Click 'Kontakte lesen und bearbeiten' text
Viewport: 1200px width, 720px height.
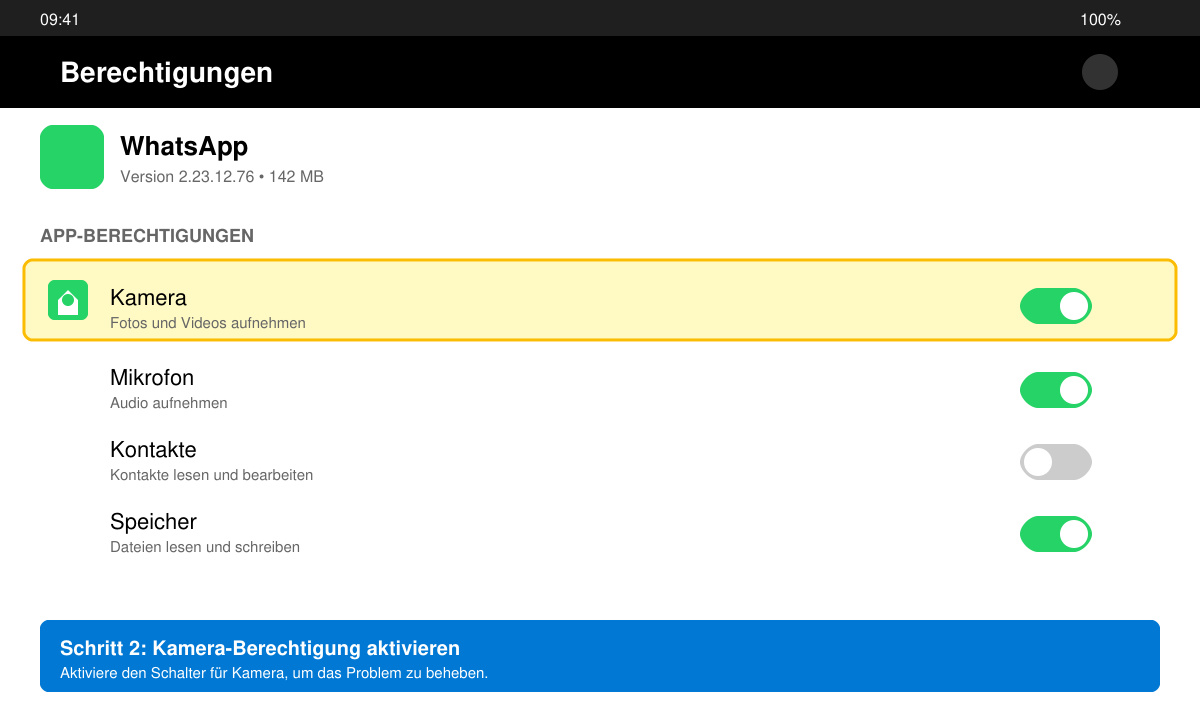(x=212, y=475)
